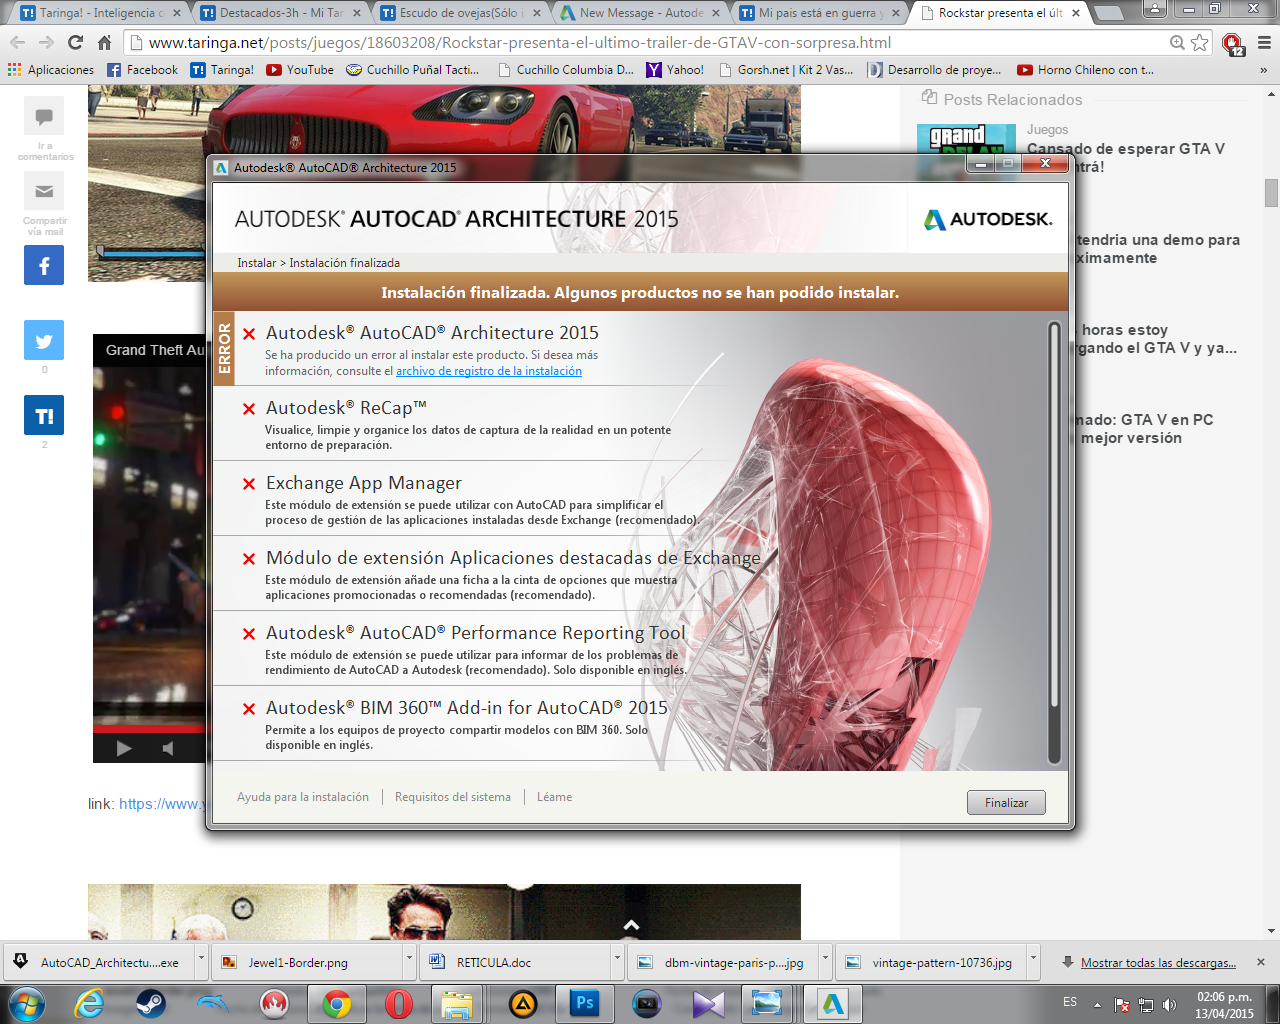Go to Chrome home page
Screen dimensions: 1280x1024
coord(104,43)
